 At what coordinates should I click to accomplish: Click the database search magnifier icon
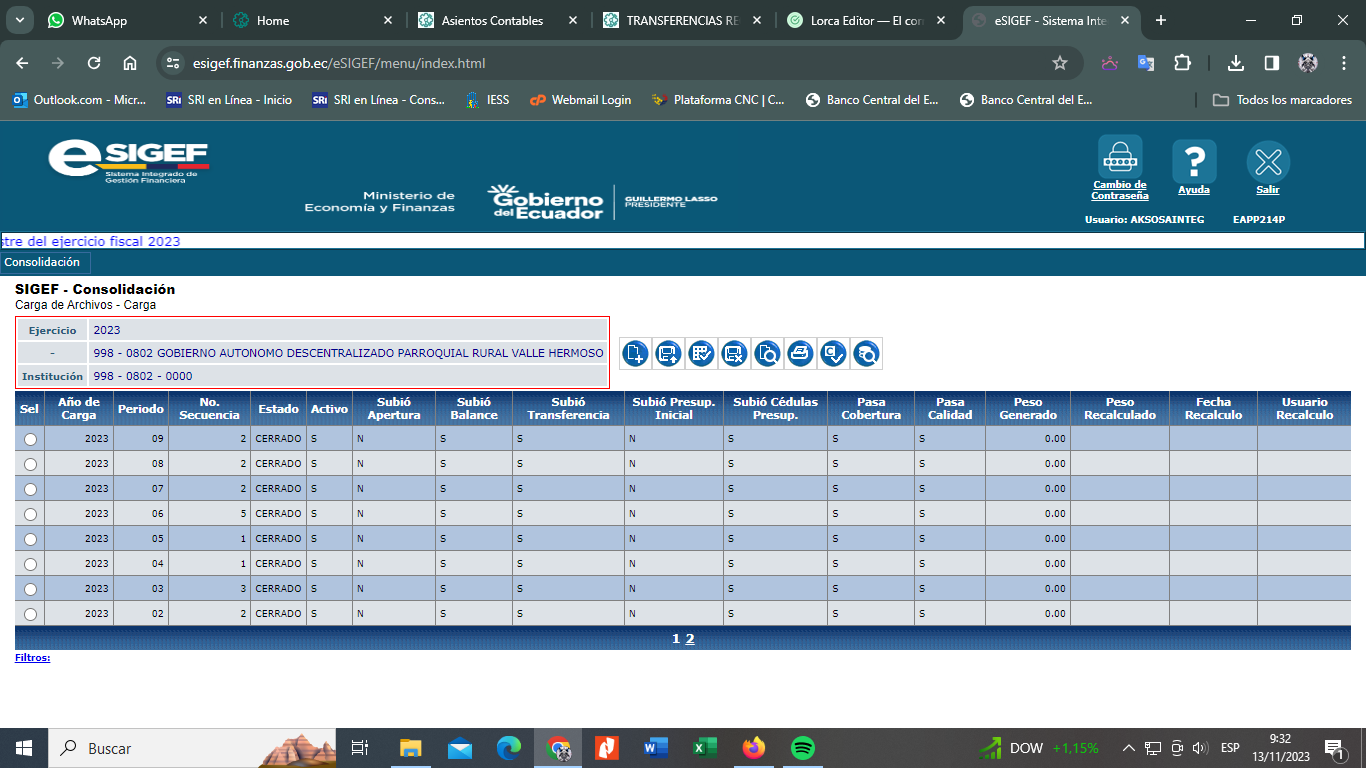click(x=866, y=353)
